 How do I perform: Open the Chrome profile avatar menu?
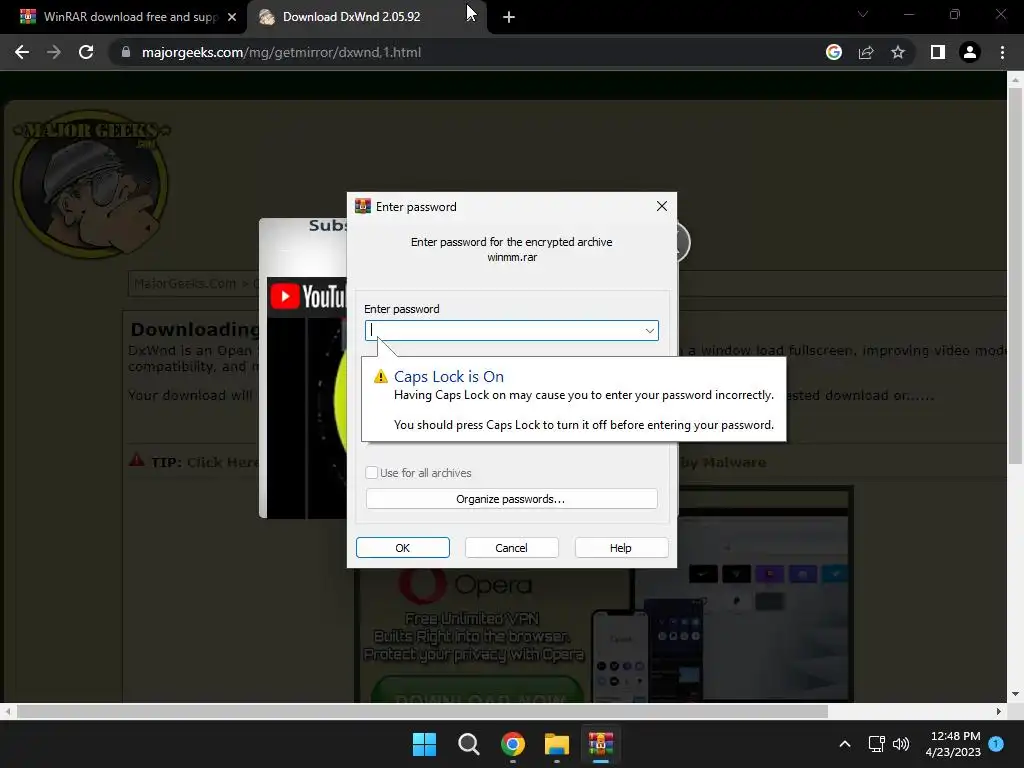click(x=970, y=52)
